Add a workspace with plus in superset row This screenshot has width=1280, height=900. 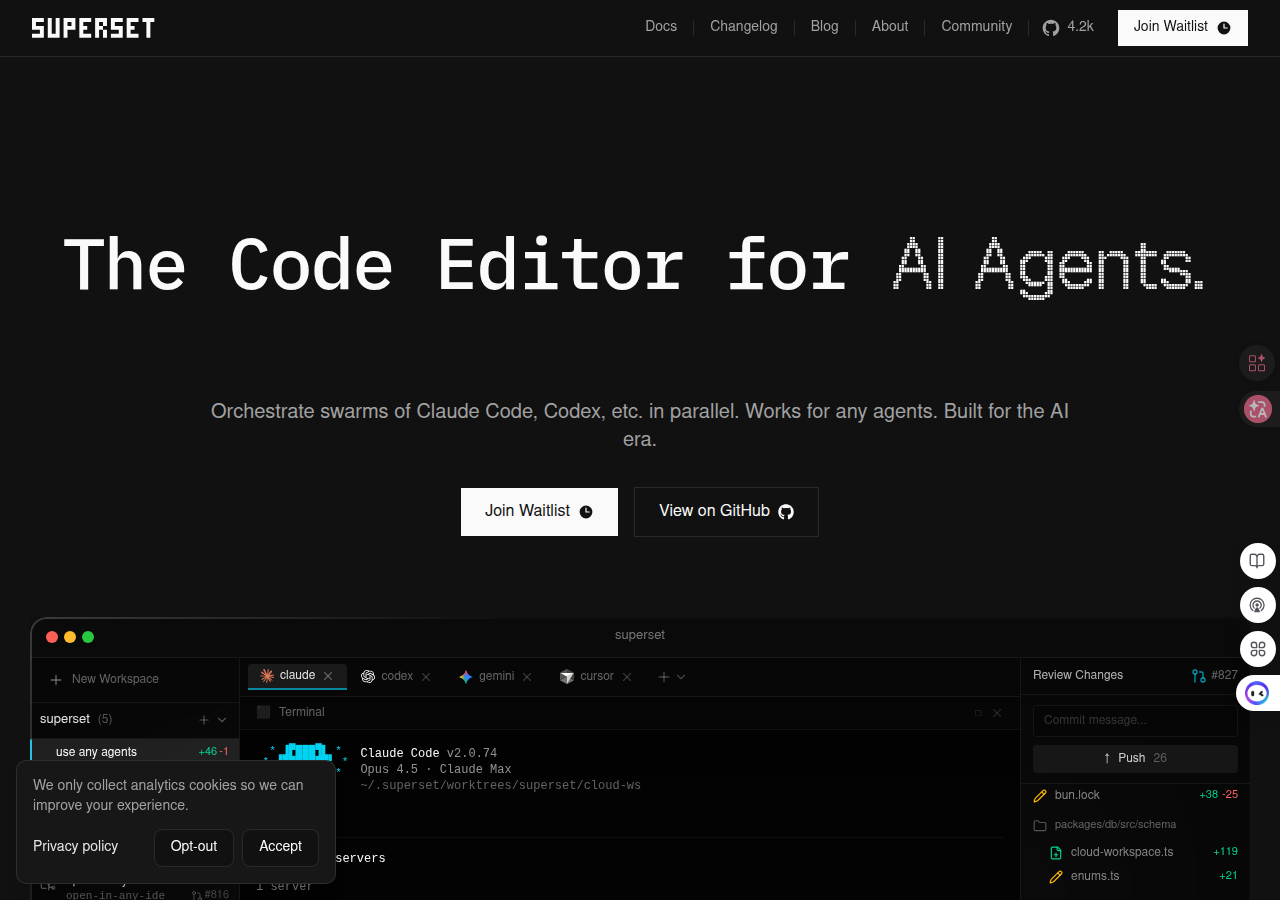[204, 720]
